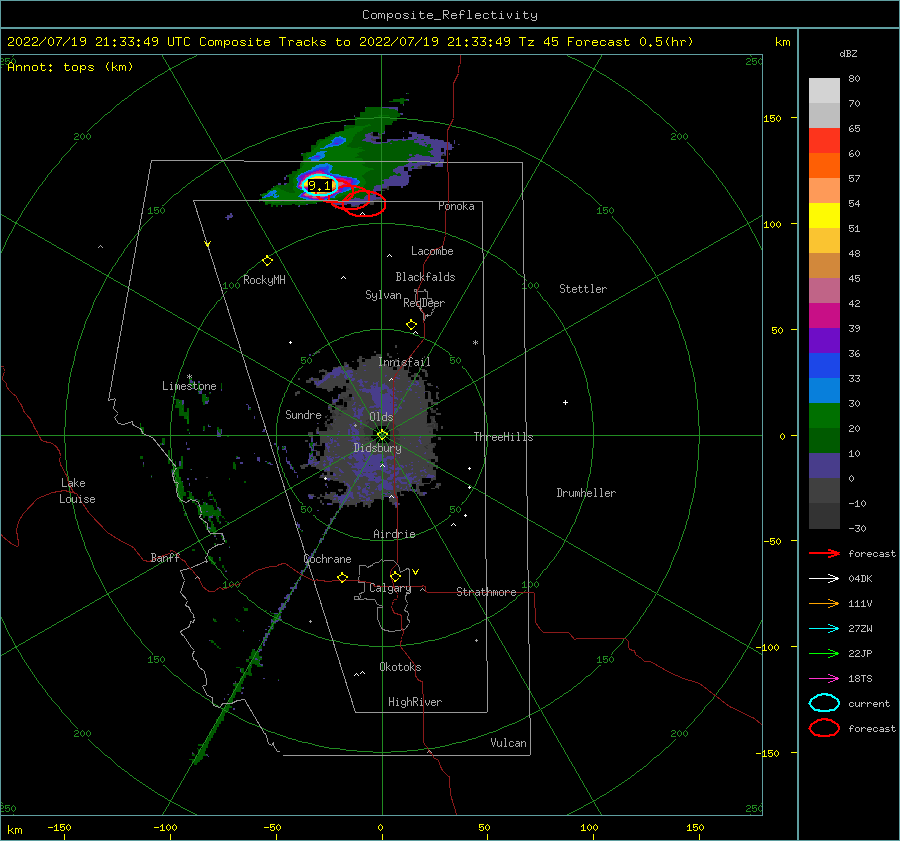Select the HighRiver label
900x841 pixels.
(x=415, y=702)
